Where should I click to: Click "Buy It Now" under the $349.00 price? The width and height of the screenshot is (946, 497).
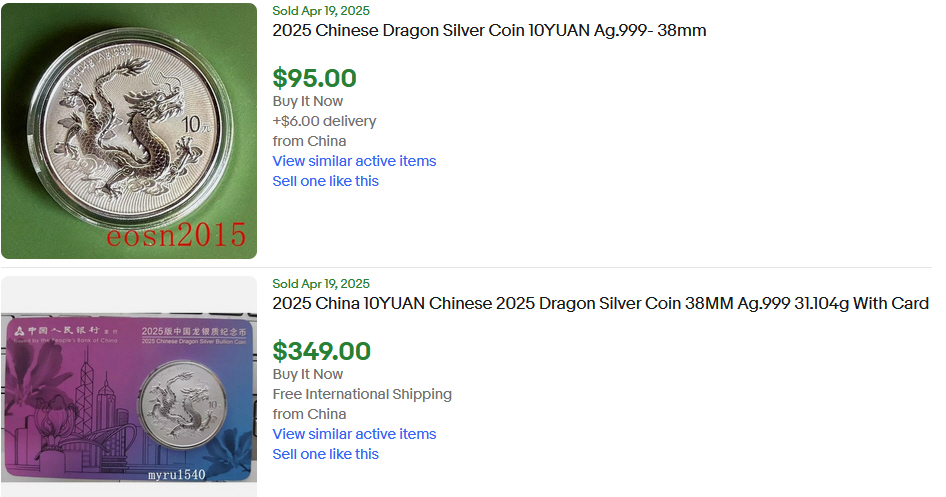coord(307,374)
